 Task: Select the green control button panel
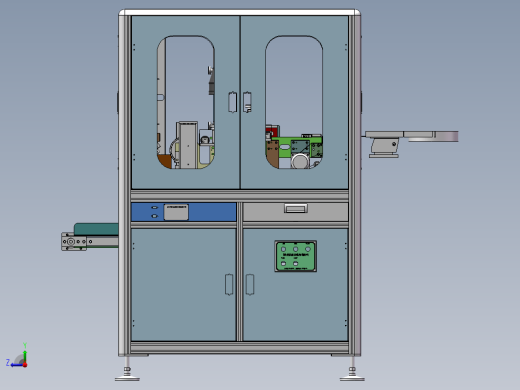(296, 256)
